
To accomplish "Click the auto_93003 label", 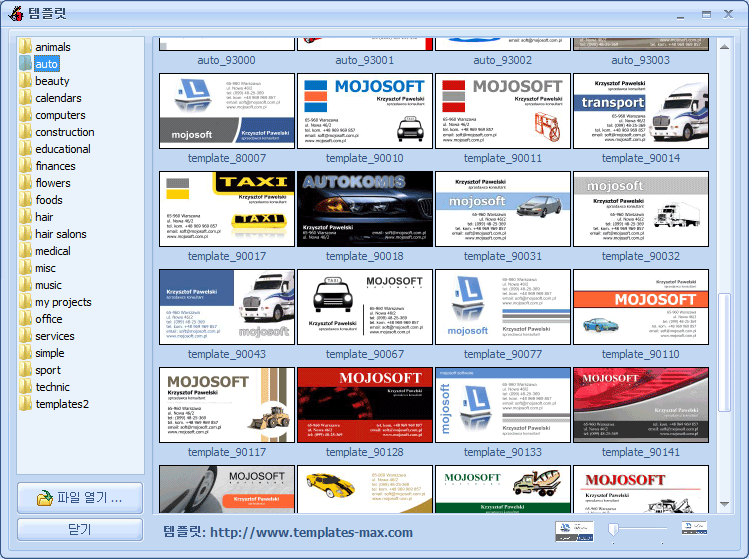I will 641,60.
